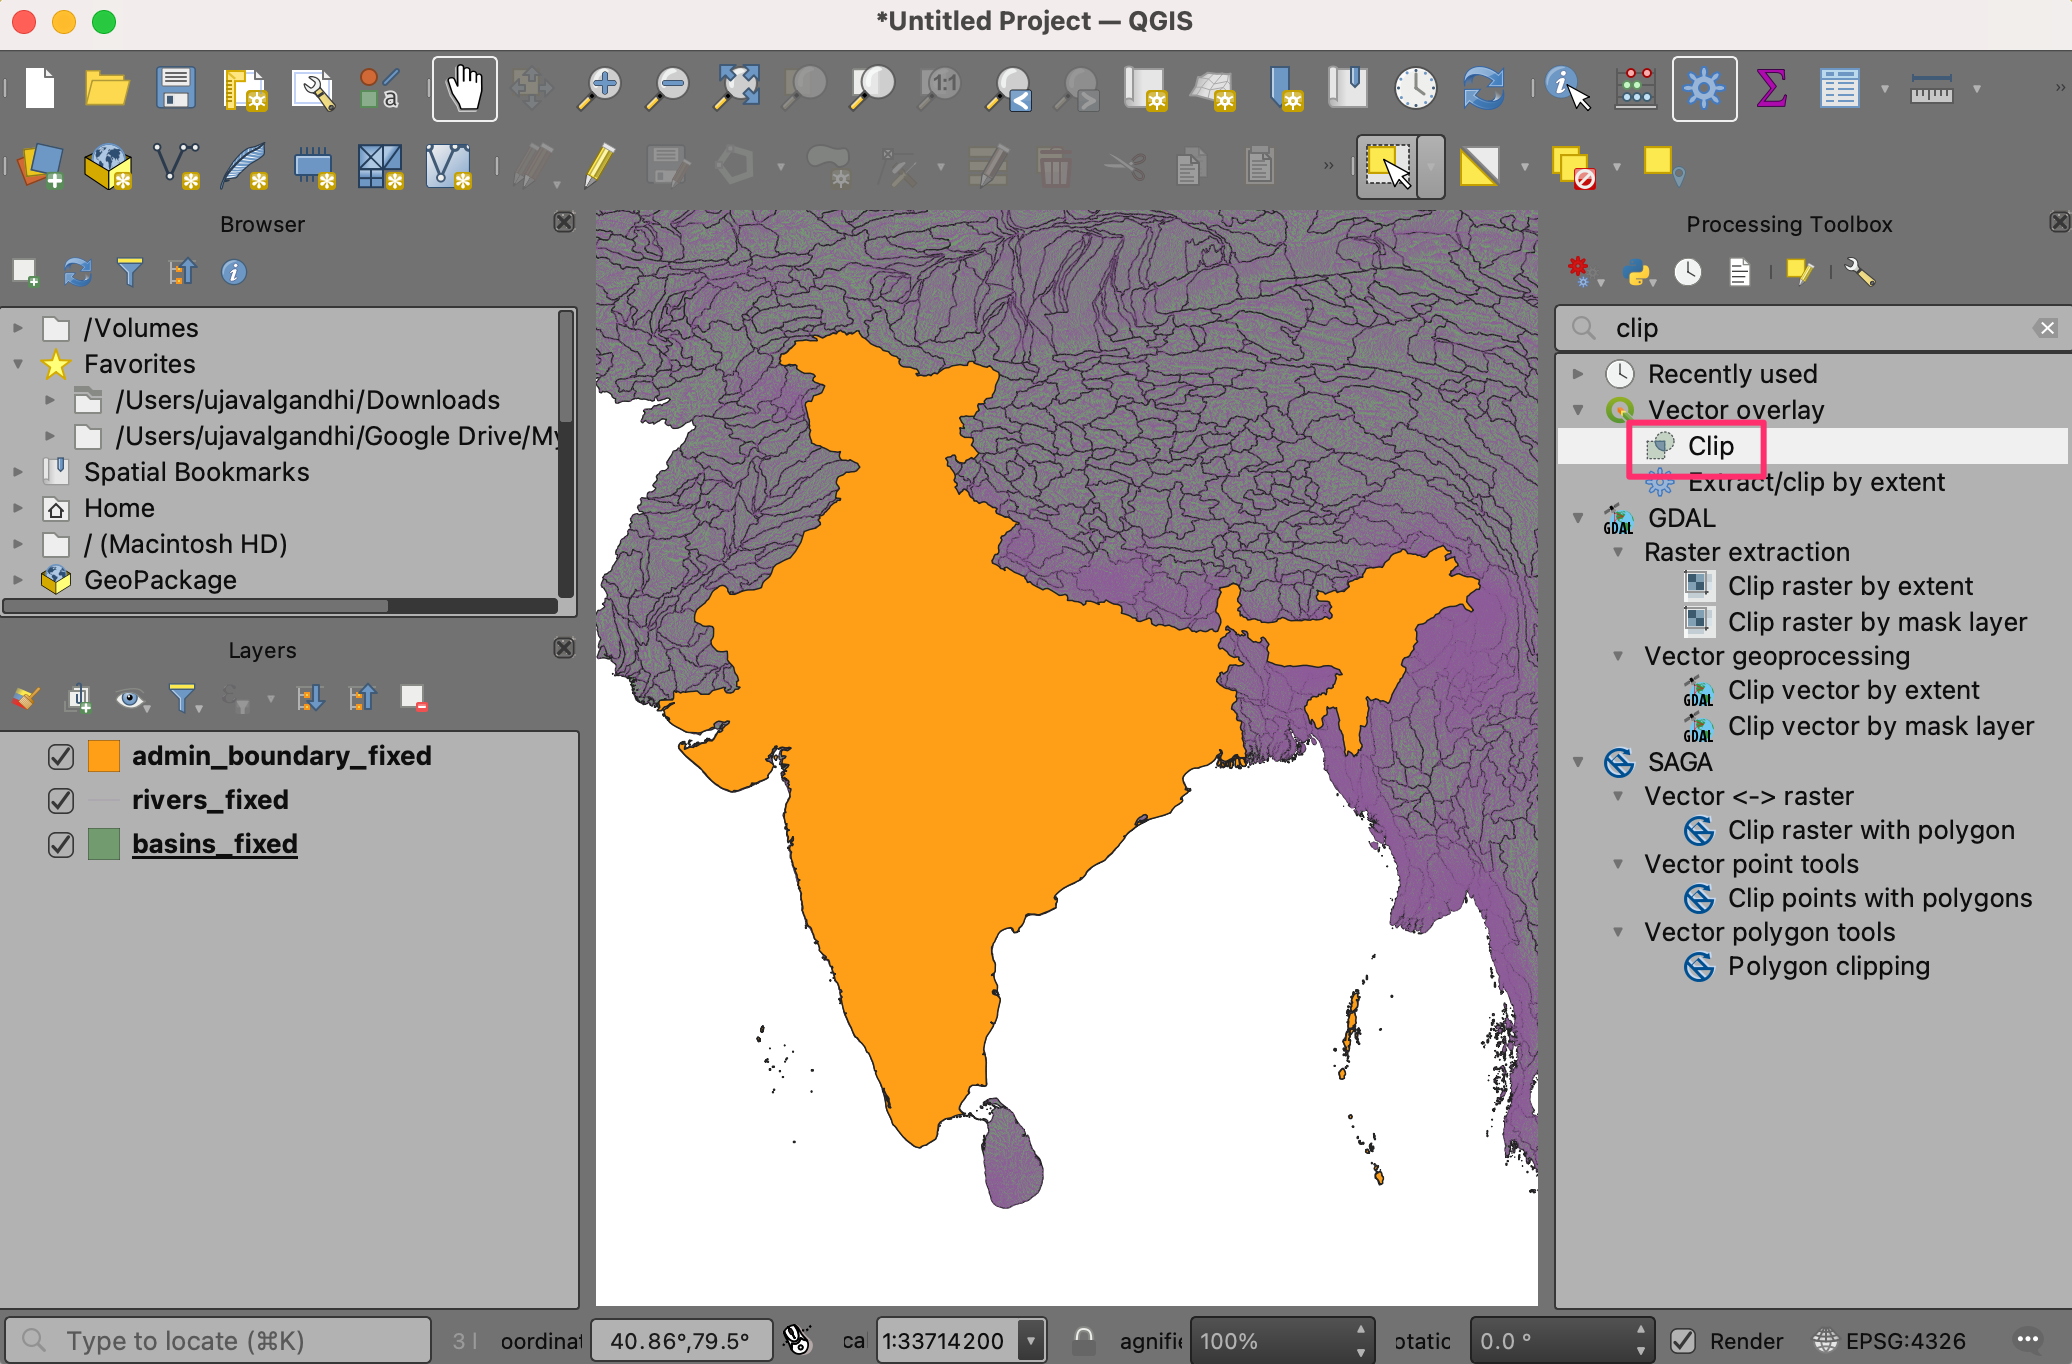Select Clip raster by mask layer

(1876, 622)
